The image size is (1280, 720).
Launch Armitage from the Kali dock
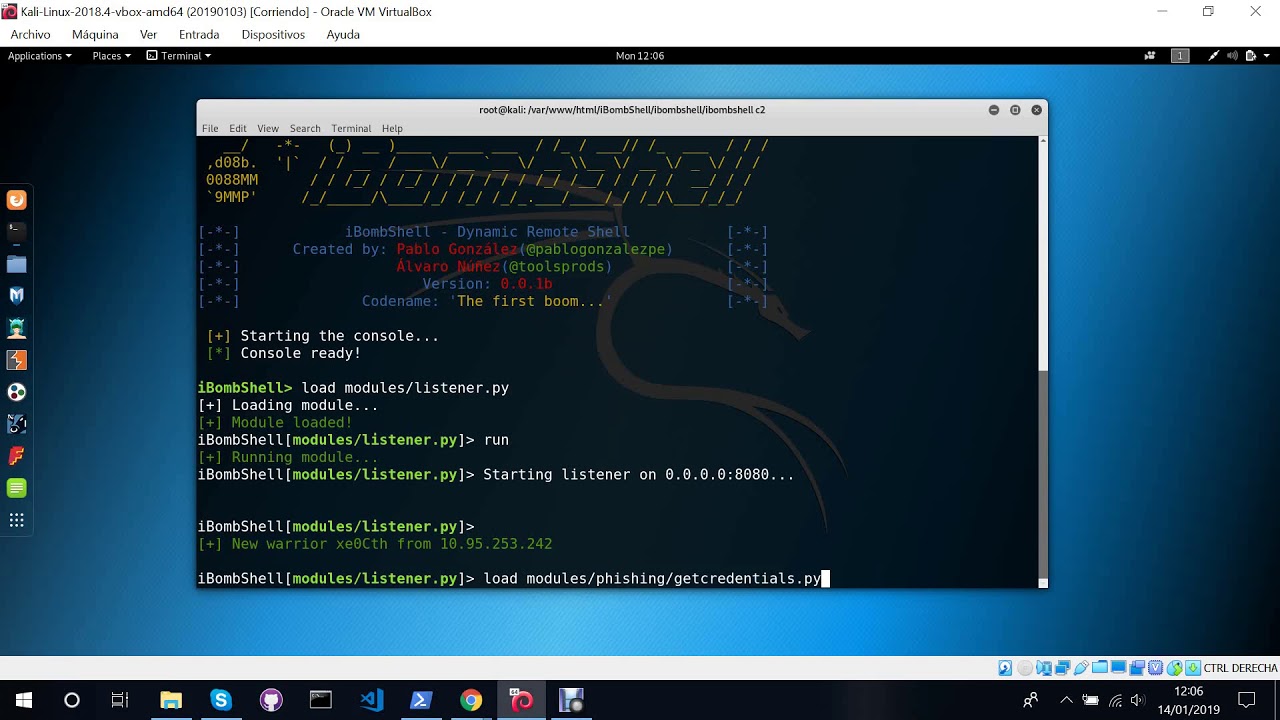click(x=16, y=328)
